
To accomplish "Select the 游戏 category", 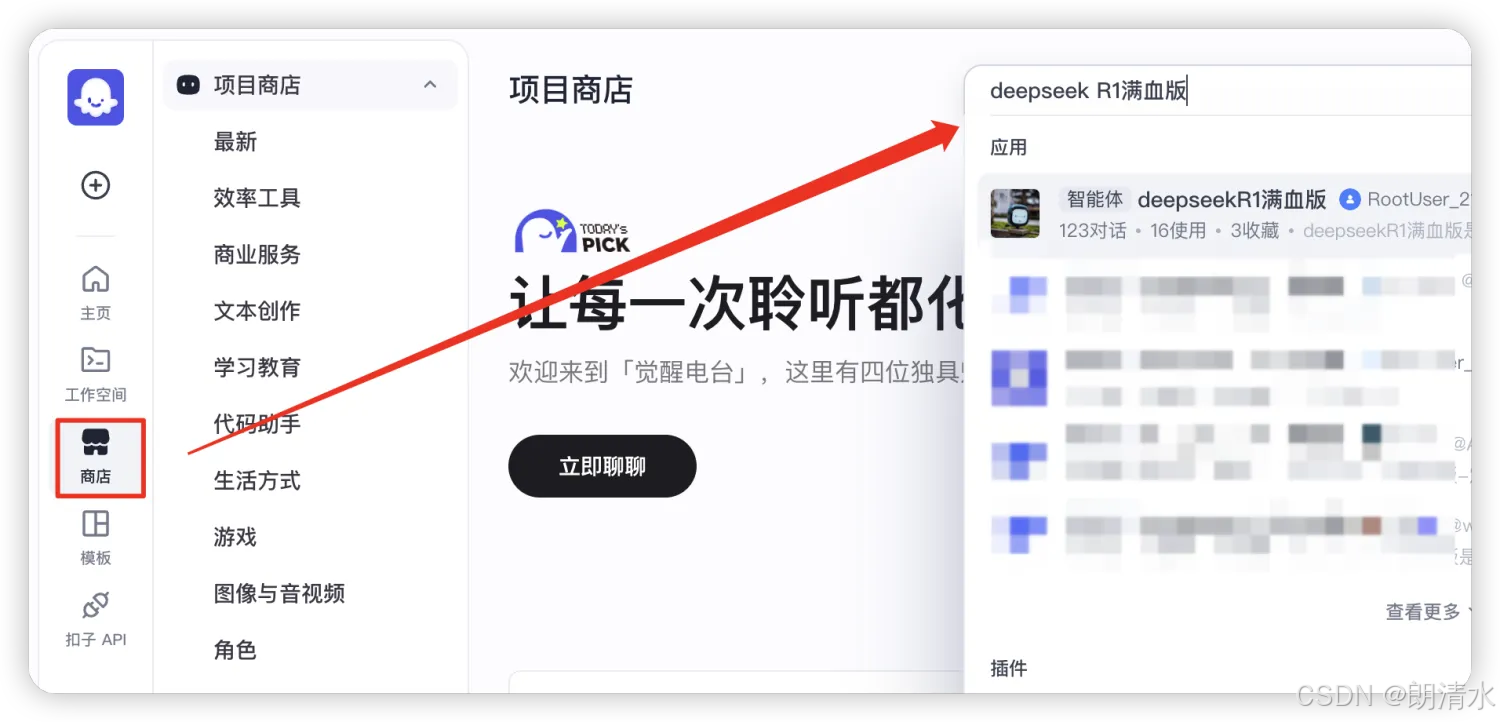I will point(236,537).
